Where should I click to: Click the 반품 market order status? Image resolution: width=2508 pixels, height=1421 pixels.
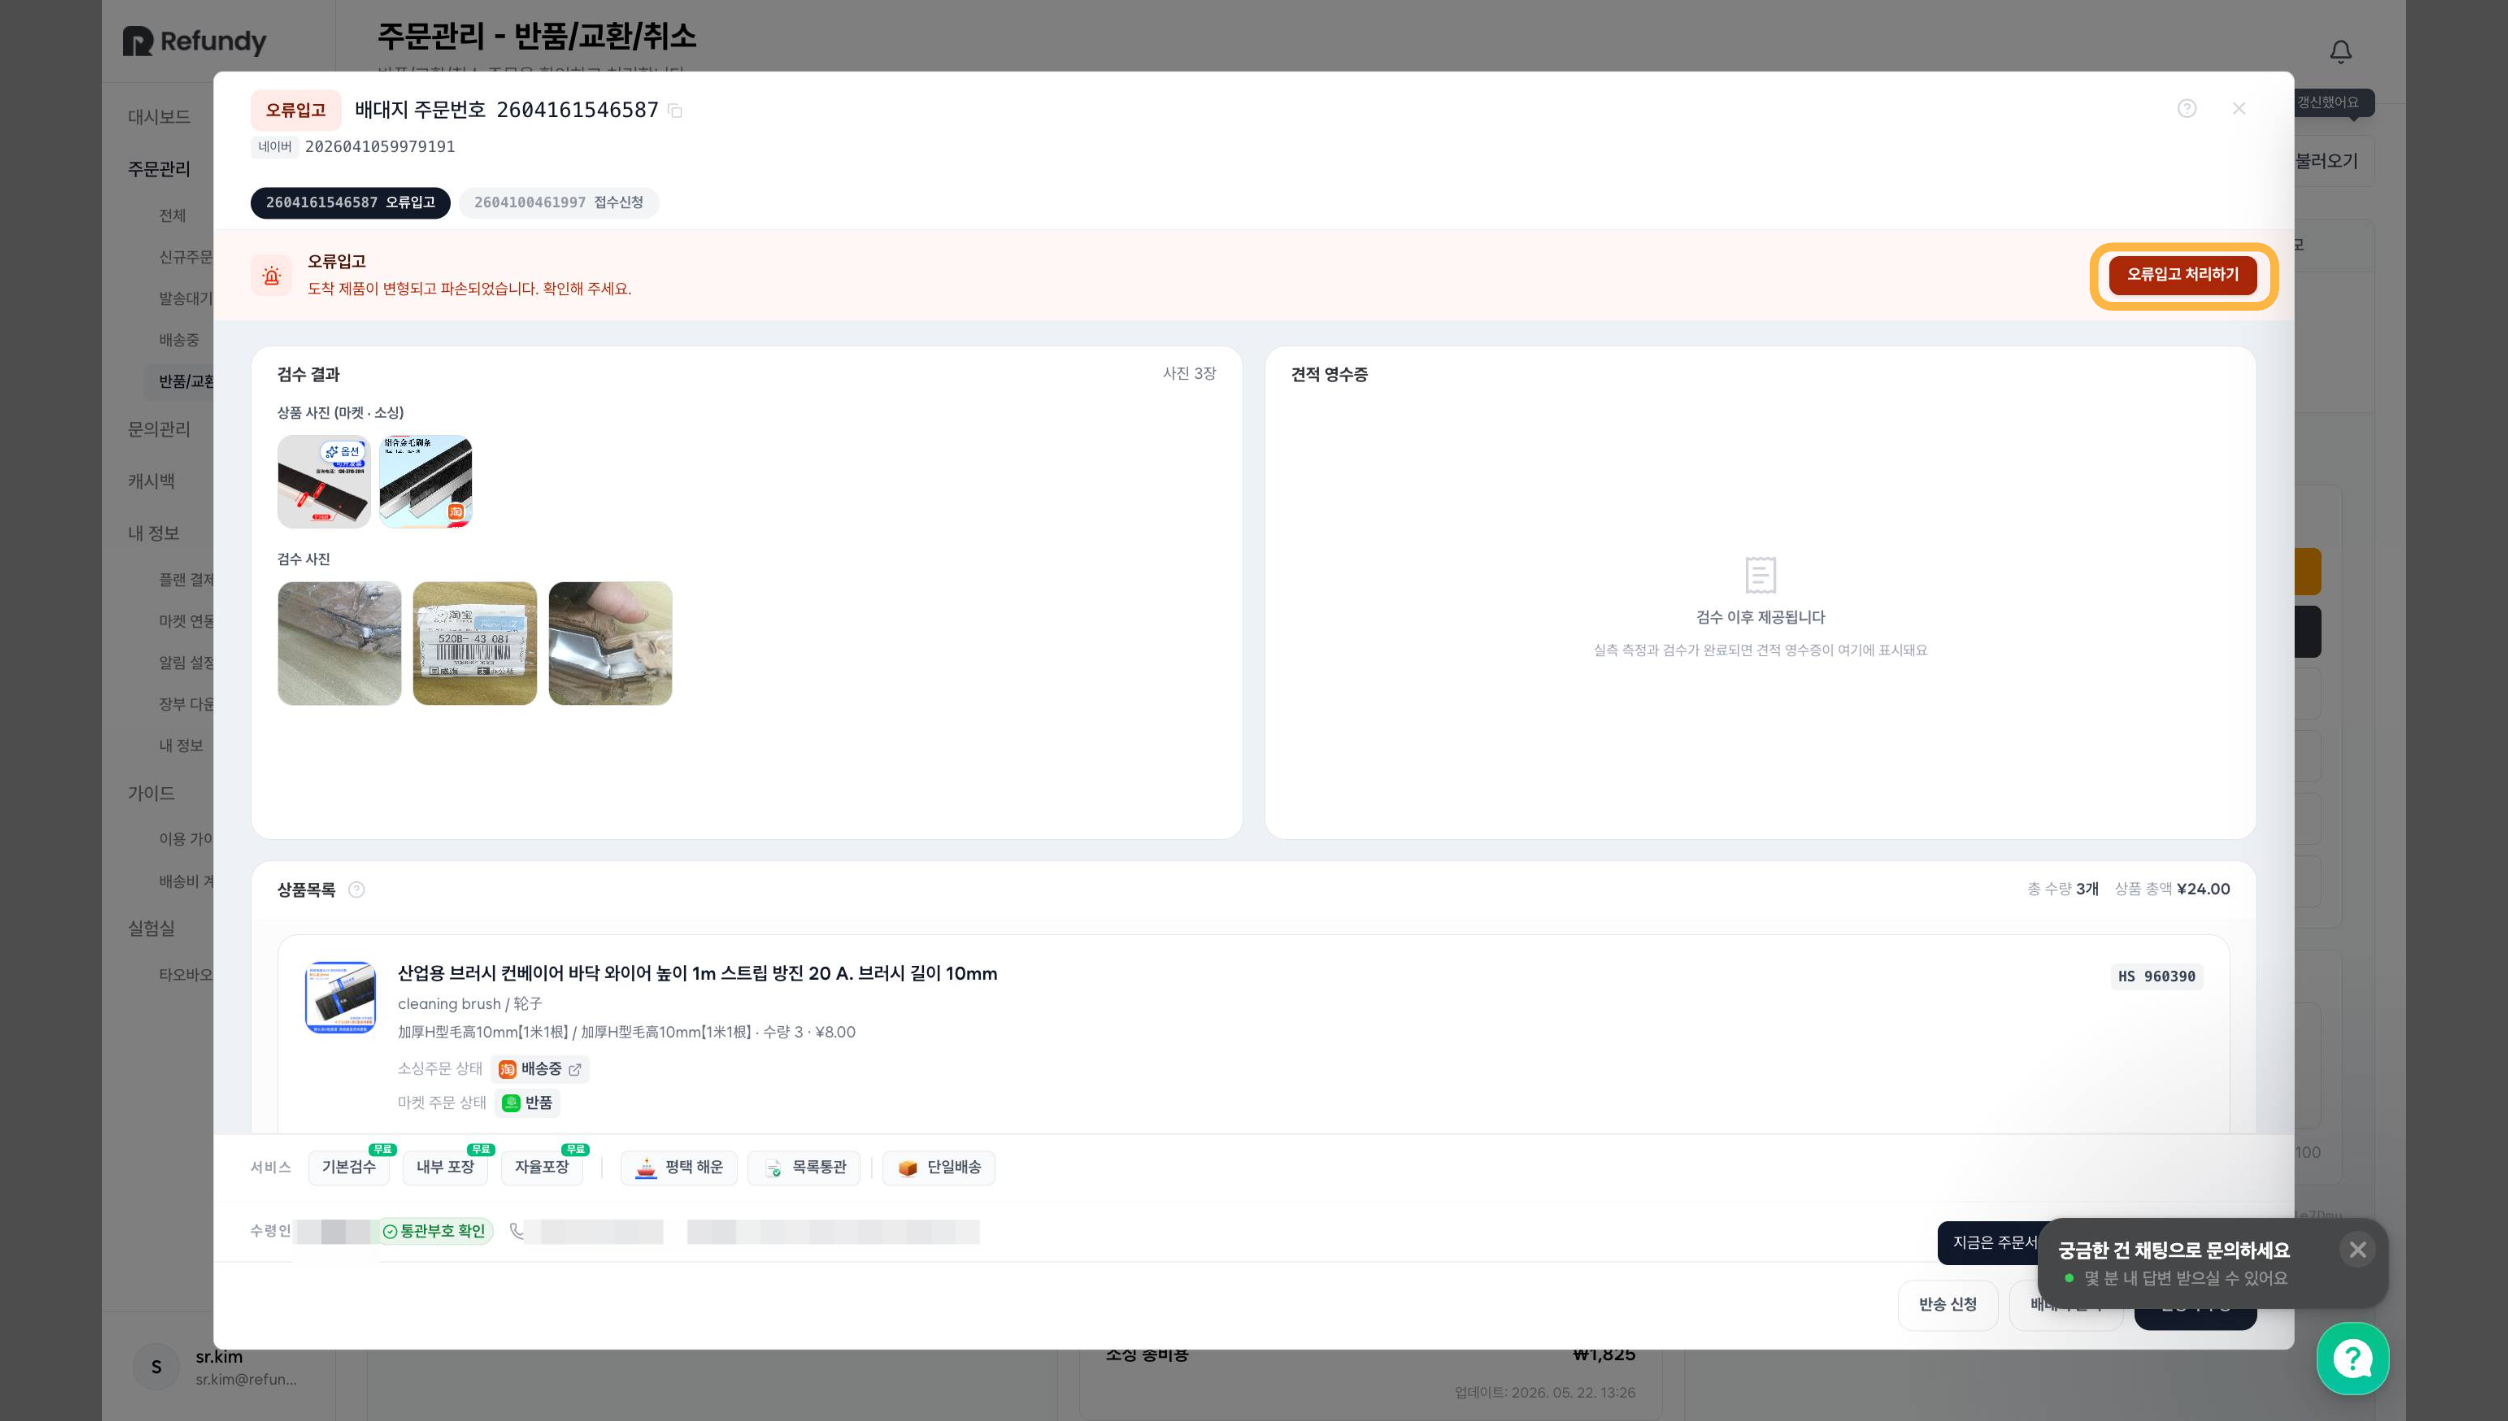pos(527,1103)
